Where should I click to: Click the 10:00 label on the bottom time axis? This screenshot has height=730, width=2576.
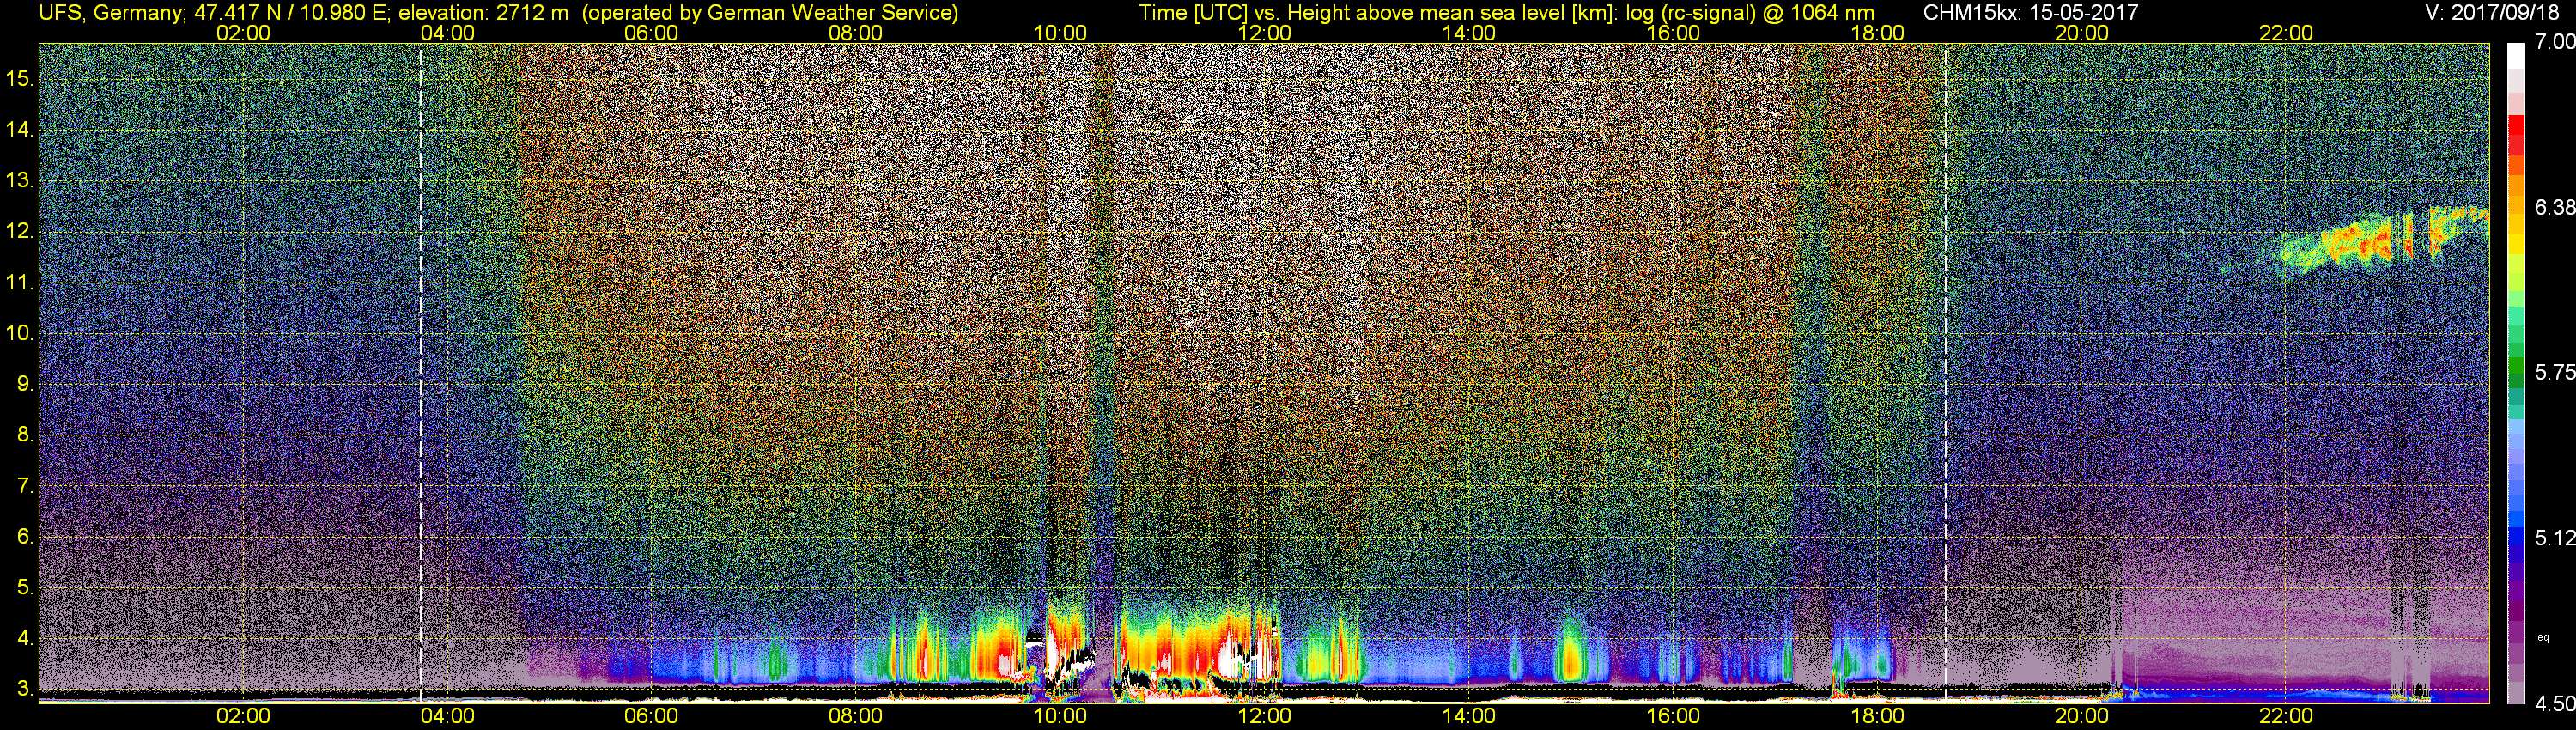pyautogui.click(x=1060, y=716)
